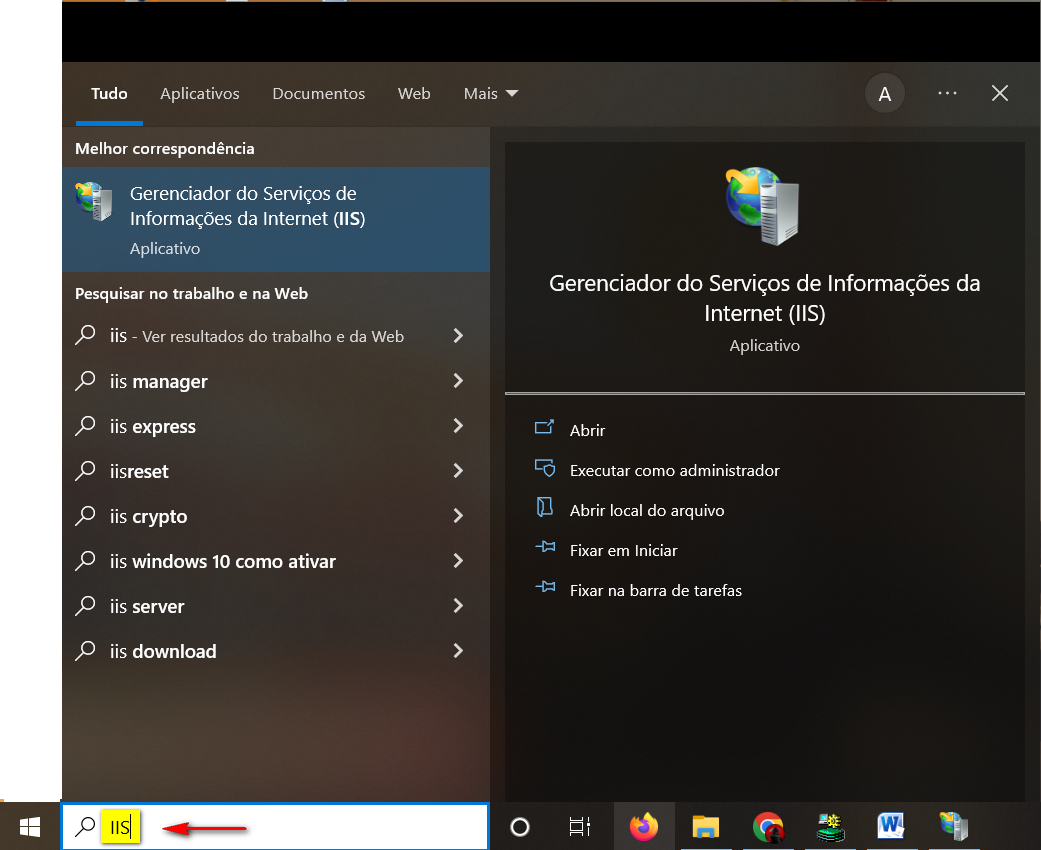This screenshot has width=1041, height=850.
Task: Open the best match Gerenciador do Serviços (IIS)
Action: (x=276, y=219)
